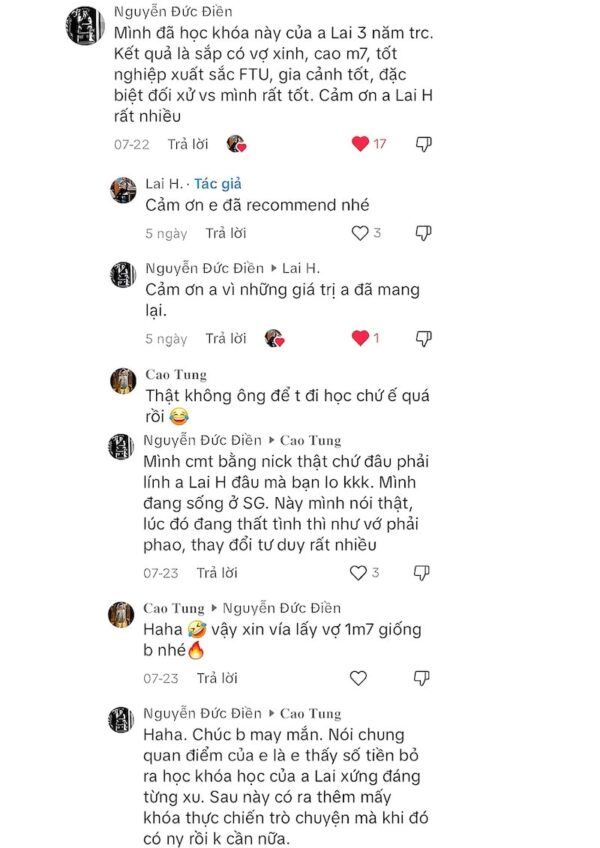Dislike Lai H.'s author reply
Image resolution: width=600 pixels, height=848 pixels.
pyautogui.click(x=423, y=233)
